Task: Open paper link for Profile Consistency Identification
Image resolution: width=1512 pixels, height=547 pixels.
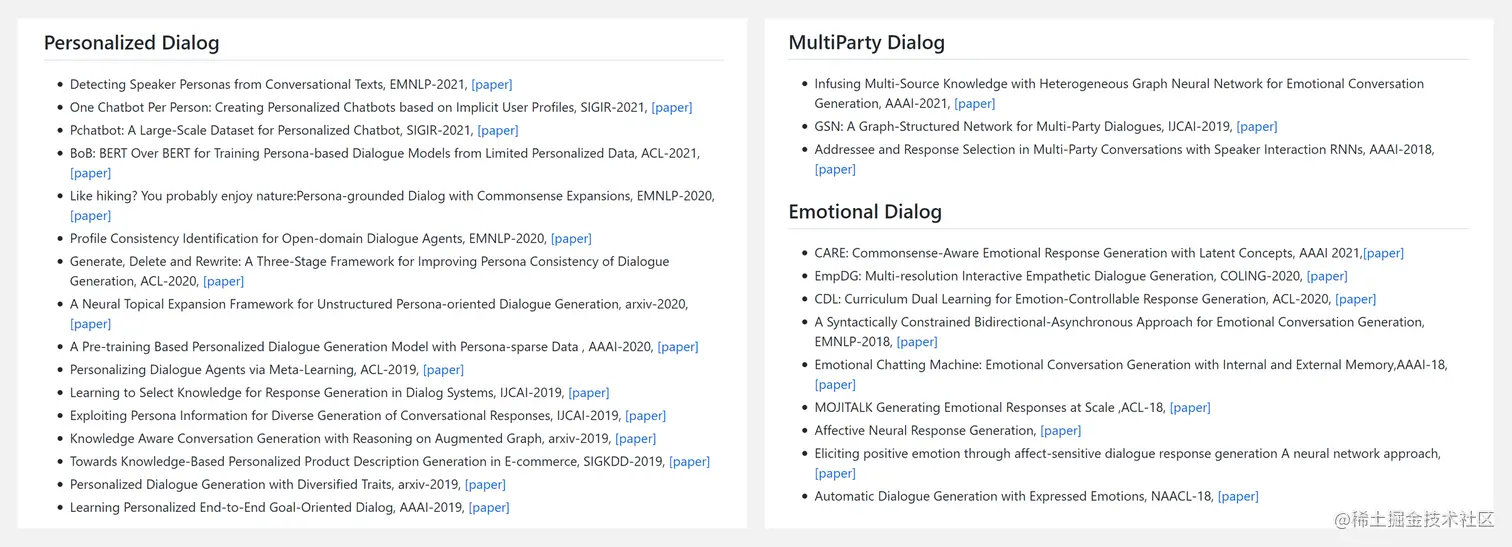Action: [572, 239]
